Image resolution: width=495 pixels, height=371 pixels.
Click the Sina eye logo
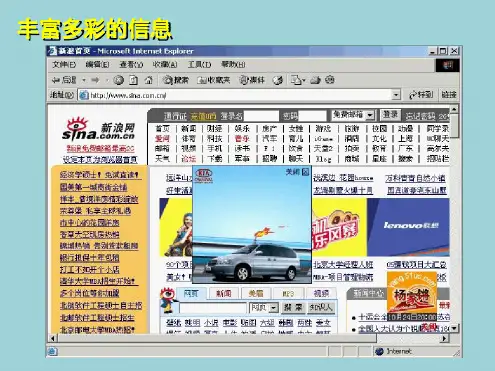point(77,124)
